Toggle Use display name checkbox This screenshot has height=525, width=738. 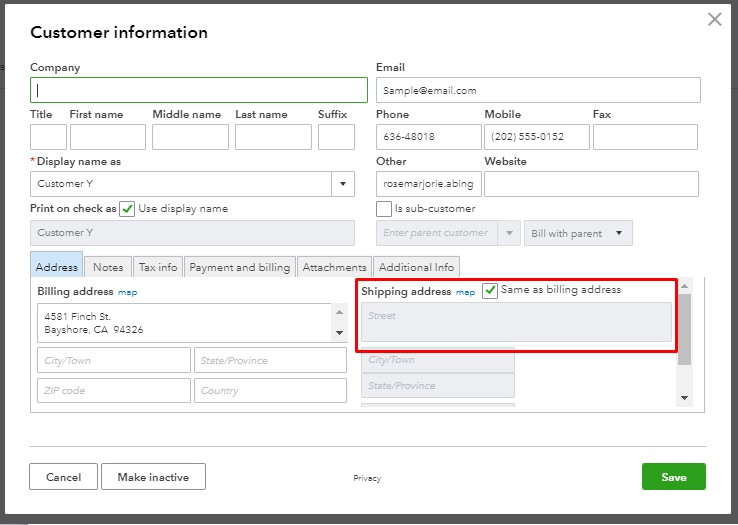click(x=127, y=209)
